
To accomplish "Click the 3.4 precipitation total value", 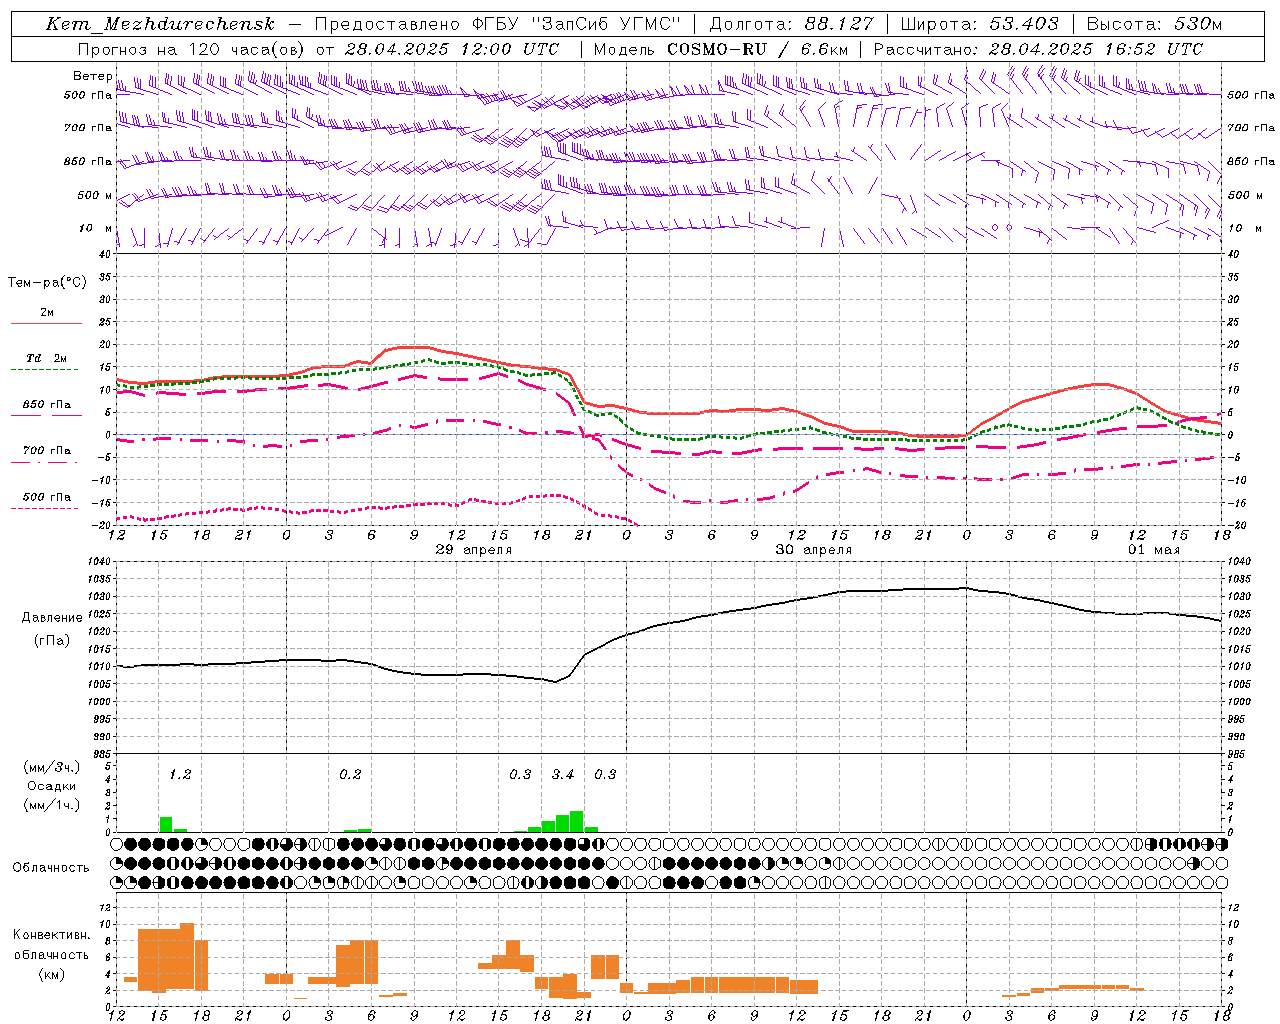I will (x=563, y=774).
